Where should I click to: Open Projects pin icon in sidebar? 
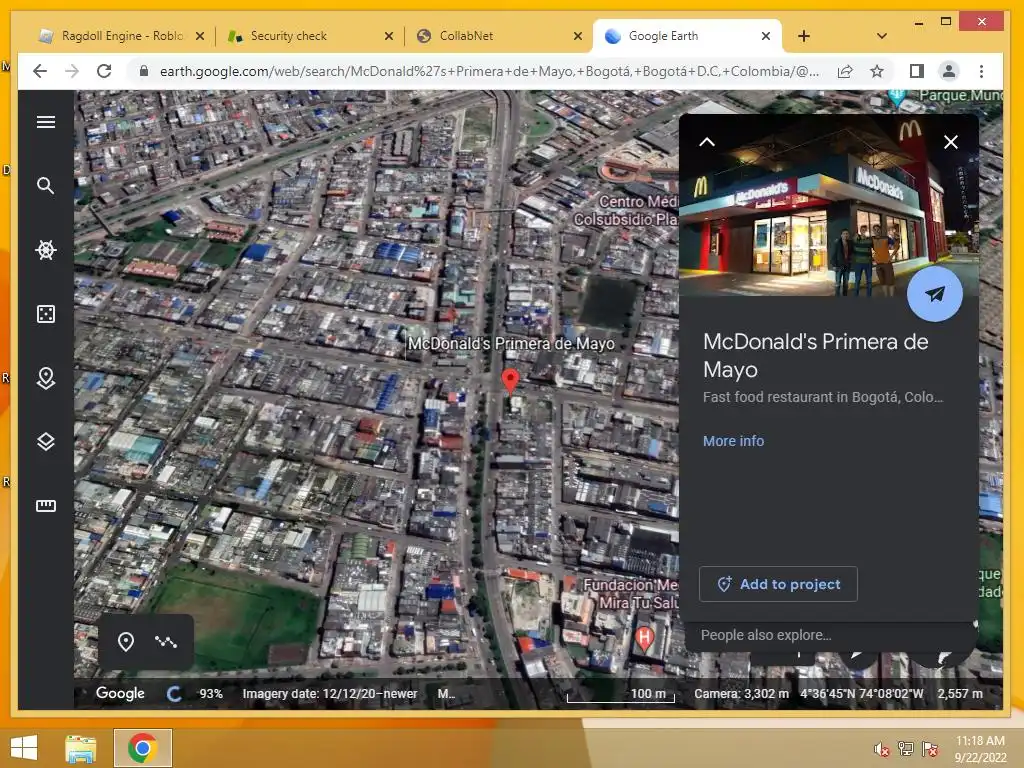46,378
